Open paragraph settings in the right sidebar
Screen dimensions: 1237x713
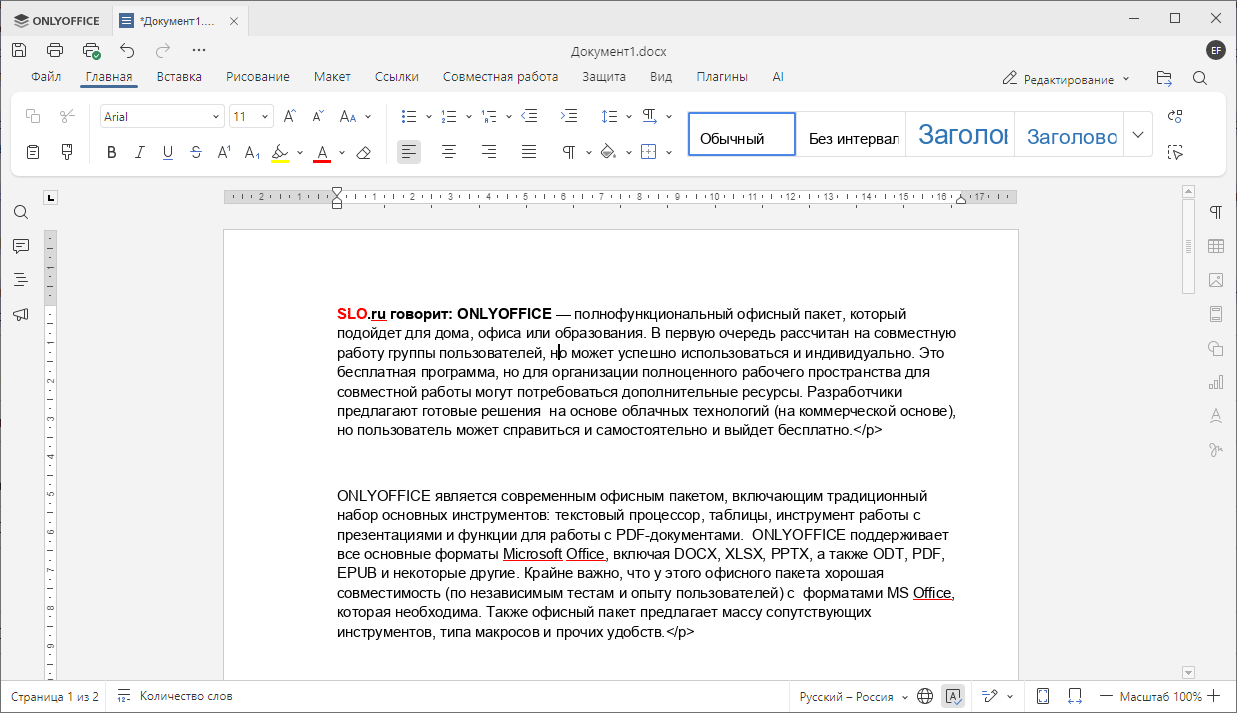pos(1216,212)
